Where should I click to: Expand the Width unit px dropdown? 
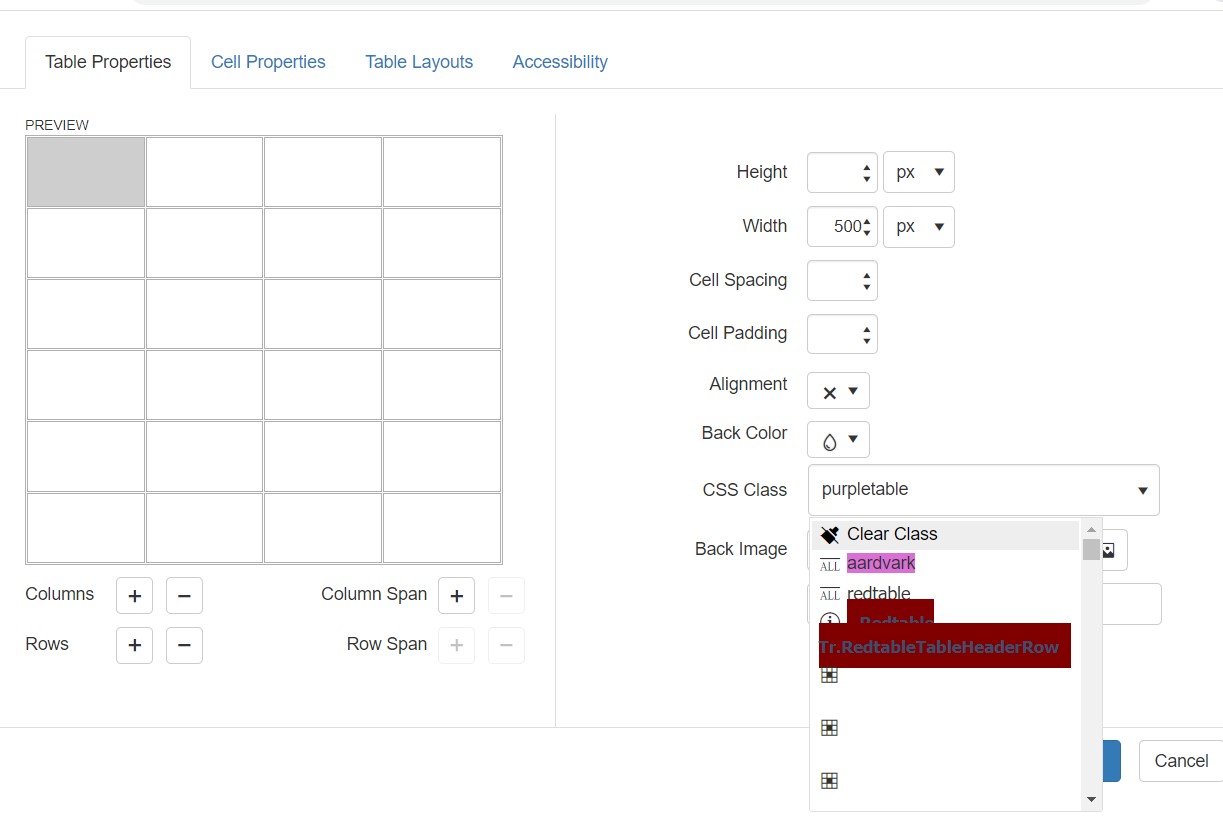(x=918, y=226)
